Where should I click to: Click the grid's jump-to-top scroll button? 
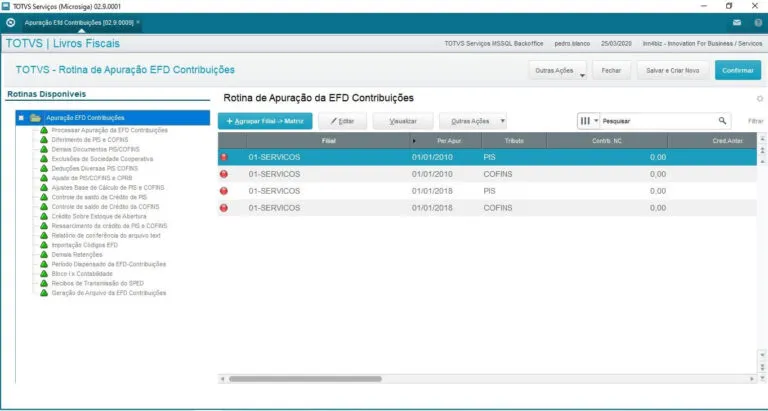pyautogui.click(x=762, y=139)
